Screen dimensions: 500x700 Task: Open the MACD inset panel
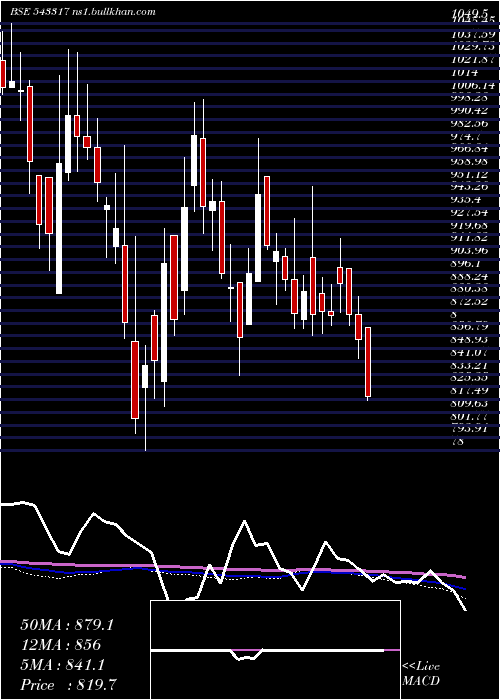point(275,650)
